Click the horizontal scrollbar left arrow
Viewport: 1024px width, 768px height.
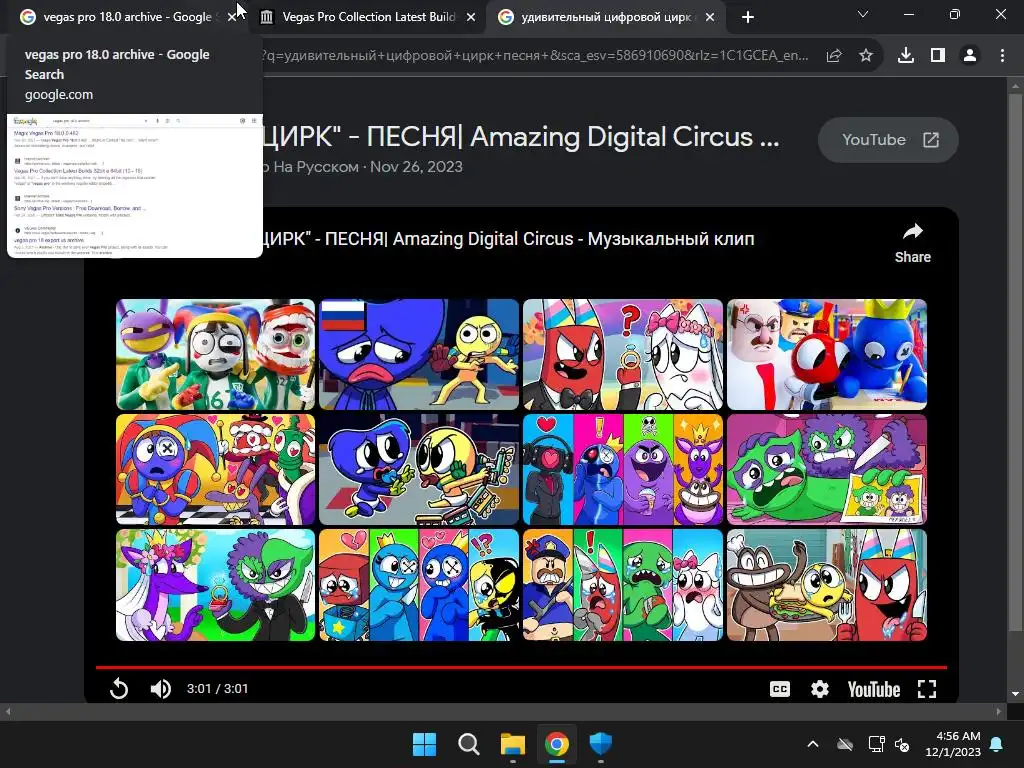[7, 711]
